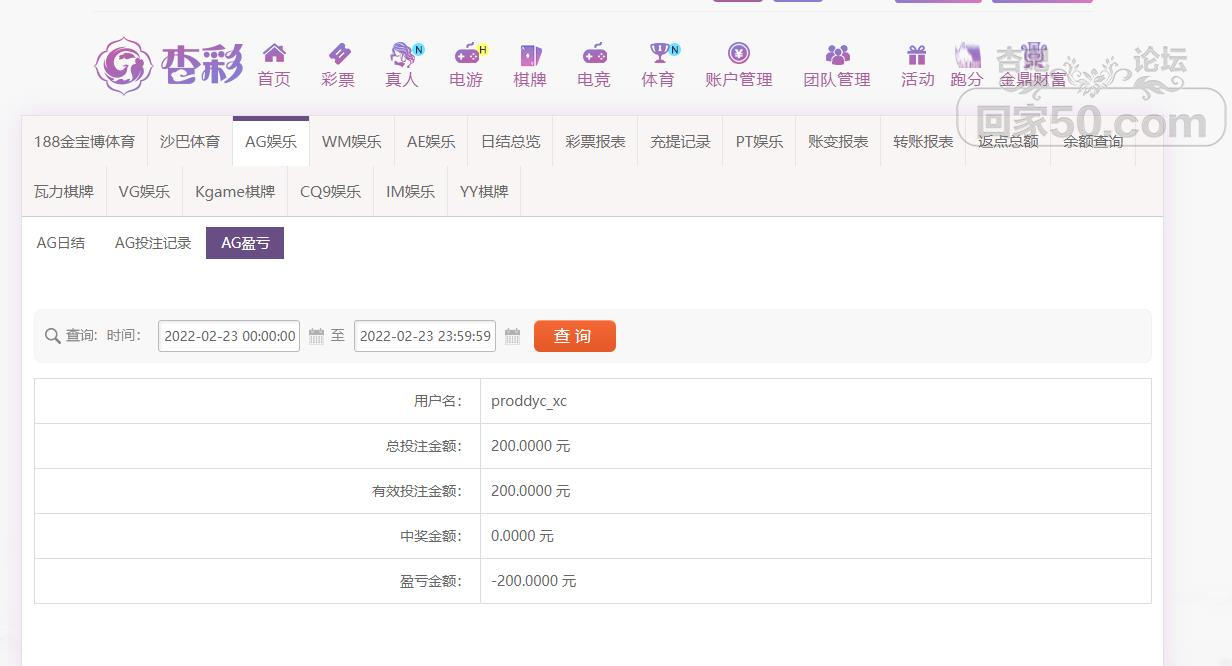Open 团队管理 people group icon

(x=837, y=54)
